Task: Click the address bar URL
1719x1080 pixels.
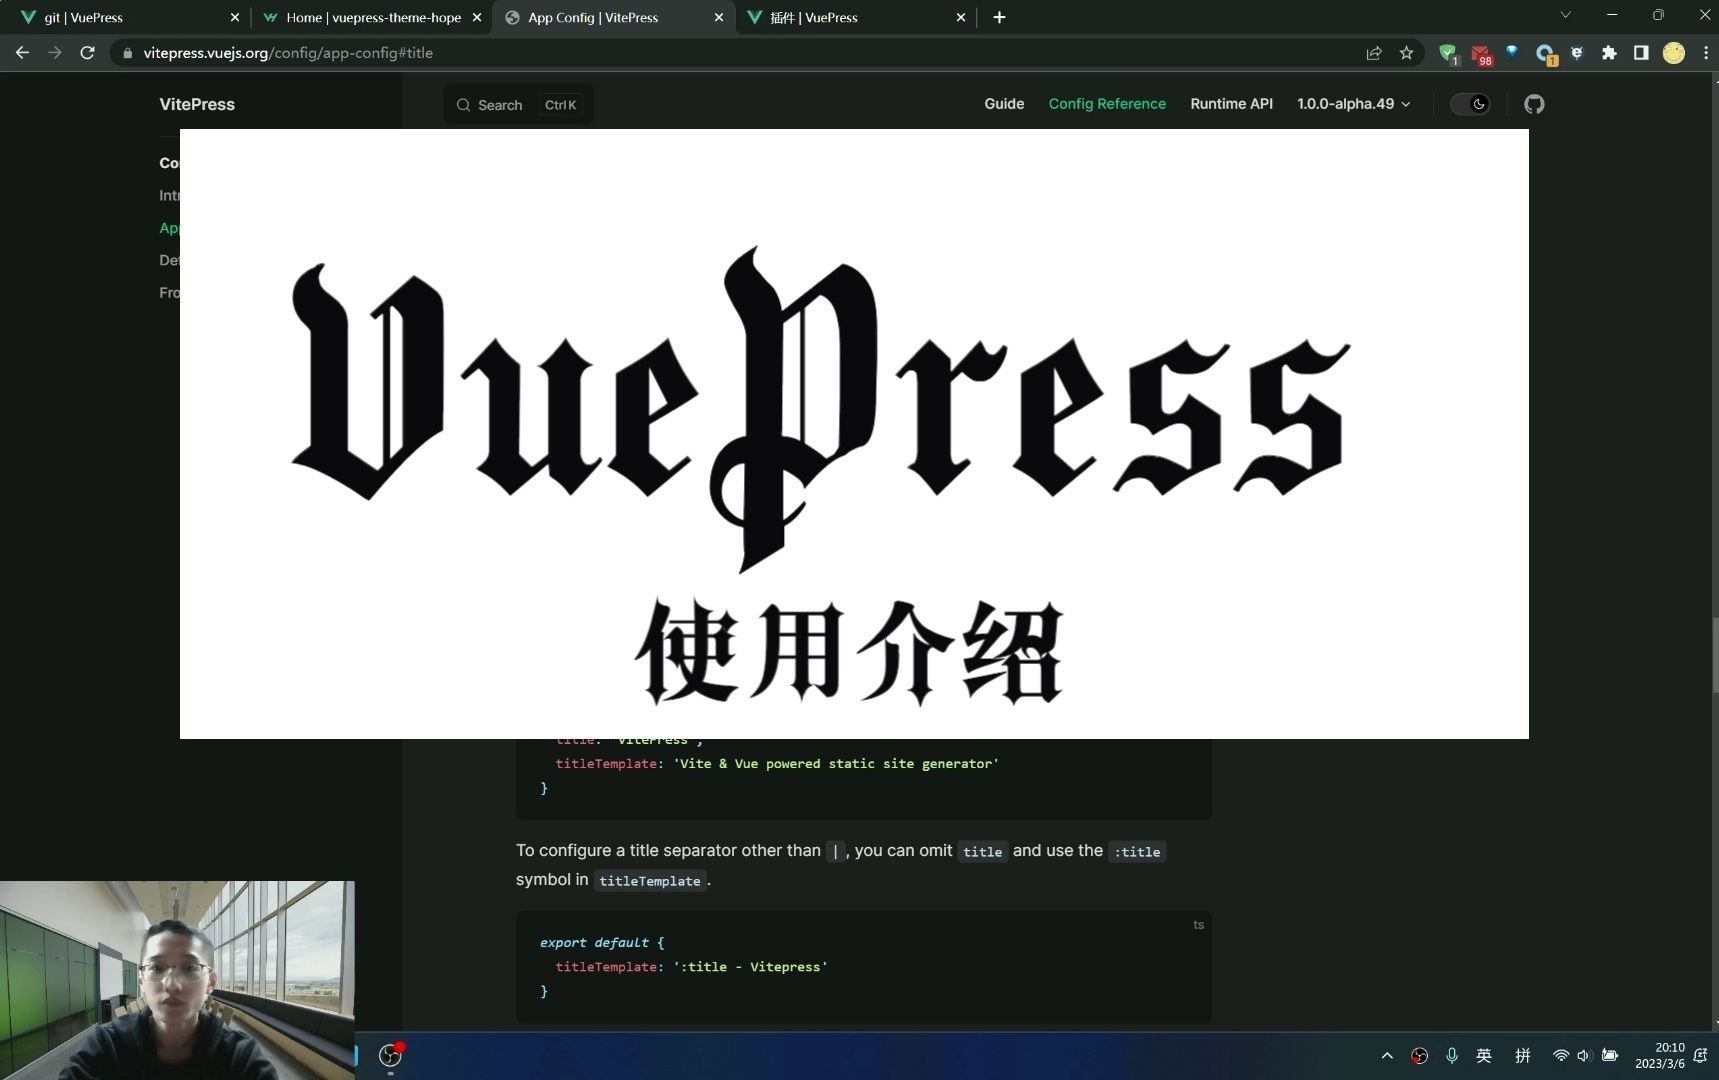Action: coord(288,53)
